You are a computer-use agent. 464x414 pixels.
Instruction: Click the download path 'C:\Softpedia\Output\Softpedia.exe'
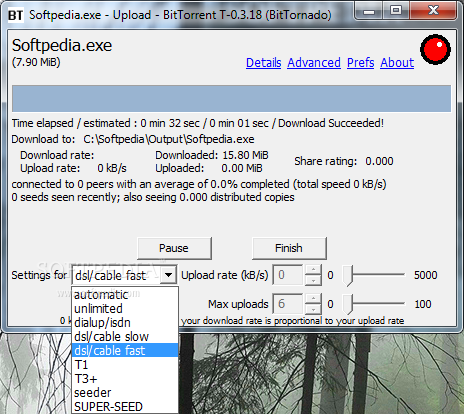coord(169,139)
